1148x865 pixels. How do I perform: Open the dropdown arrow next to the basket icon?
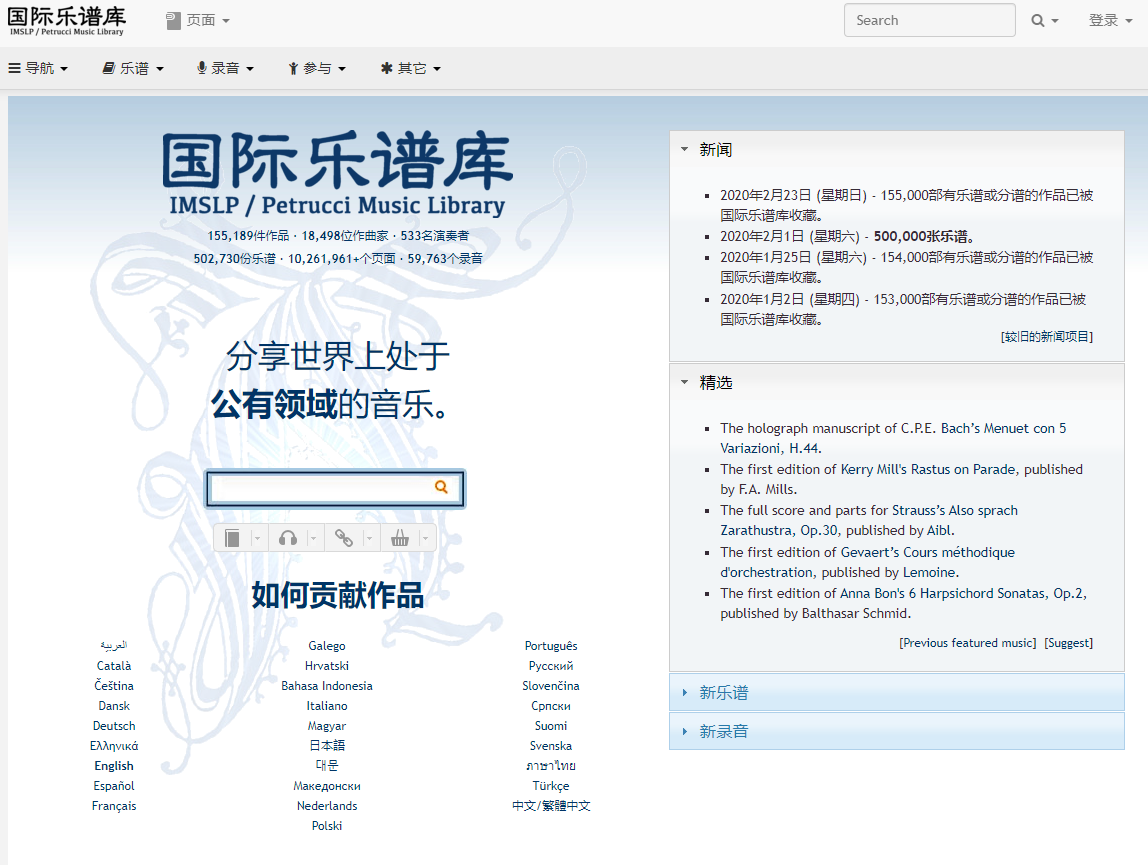tap(425, 539)
